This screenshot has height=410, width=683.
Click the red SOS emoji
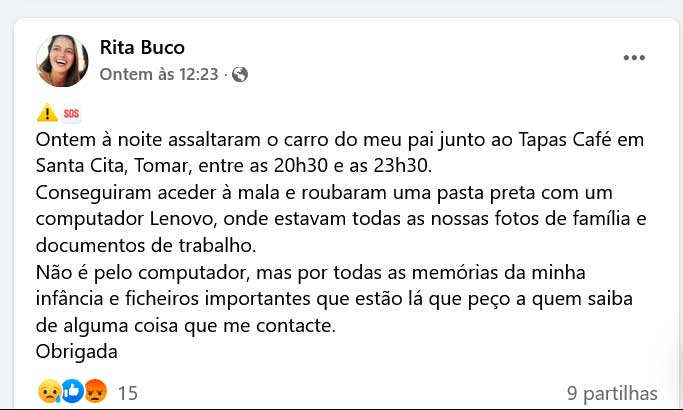[x=70, y=113]
